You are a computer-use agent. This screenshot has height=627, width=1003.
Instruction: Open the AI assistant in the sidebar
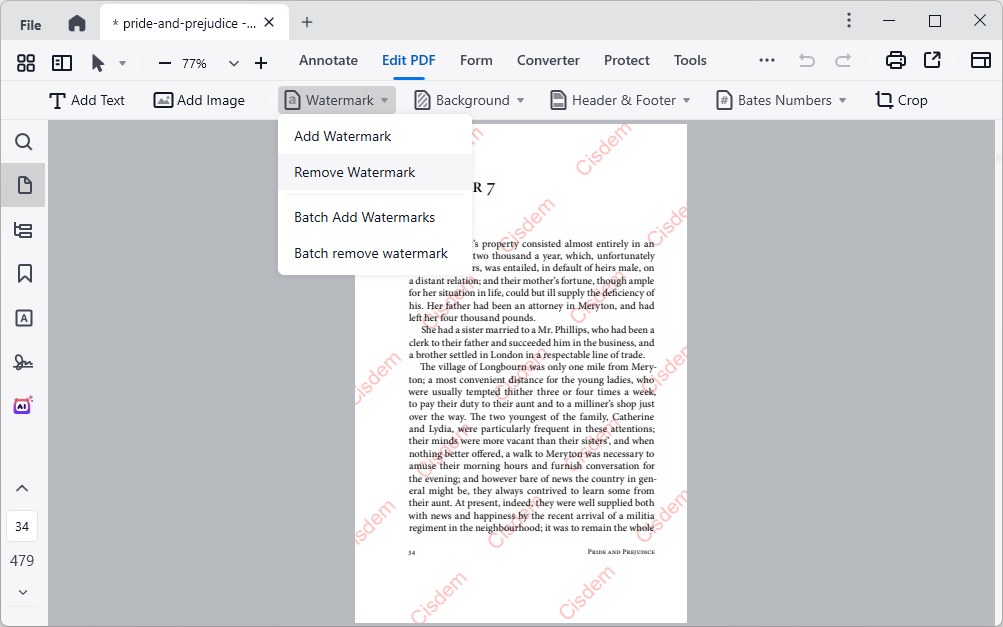pyautogui.click(x=22, y=406)
